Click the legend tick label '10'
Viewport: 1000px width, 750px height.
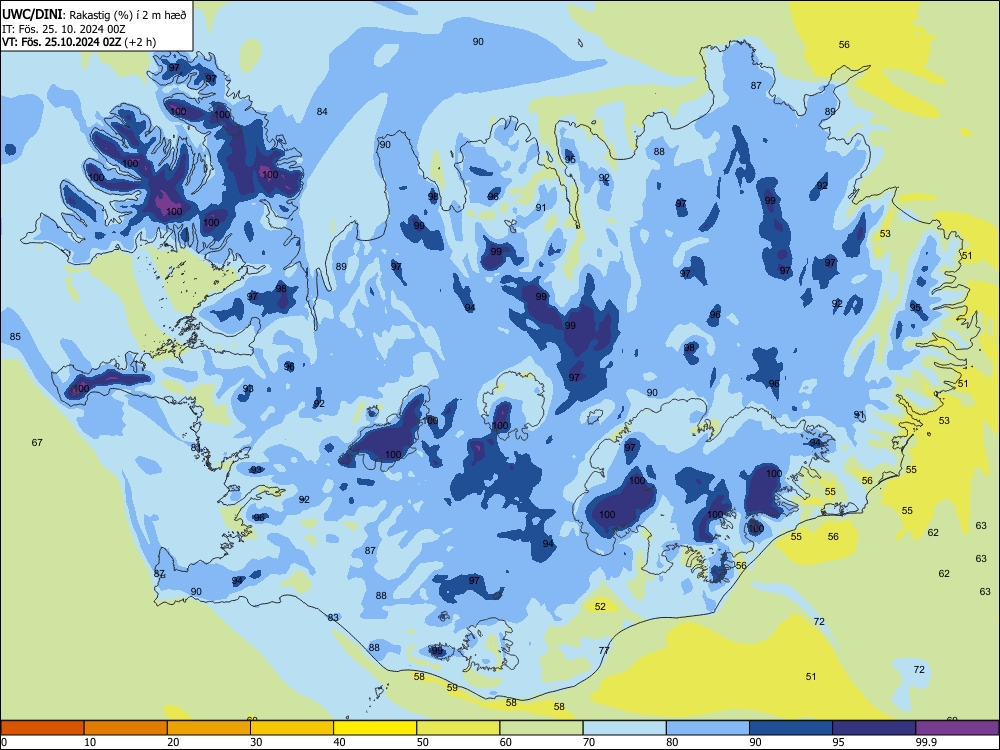tap(90, 742)
